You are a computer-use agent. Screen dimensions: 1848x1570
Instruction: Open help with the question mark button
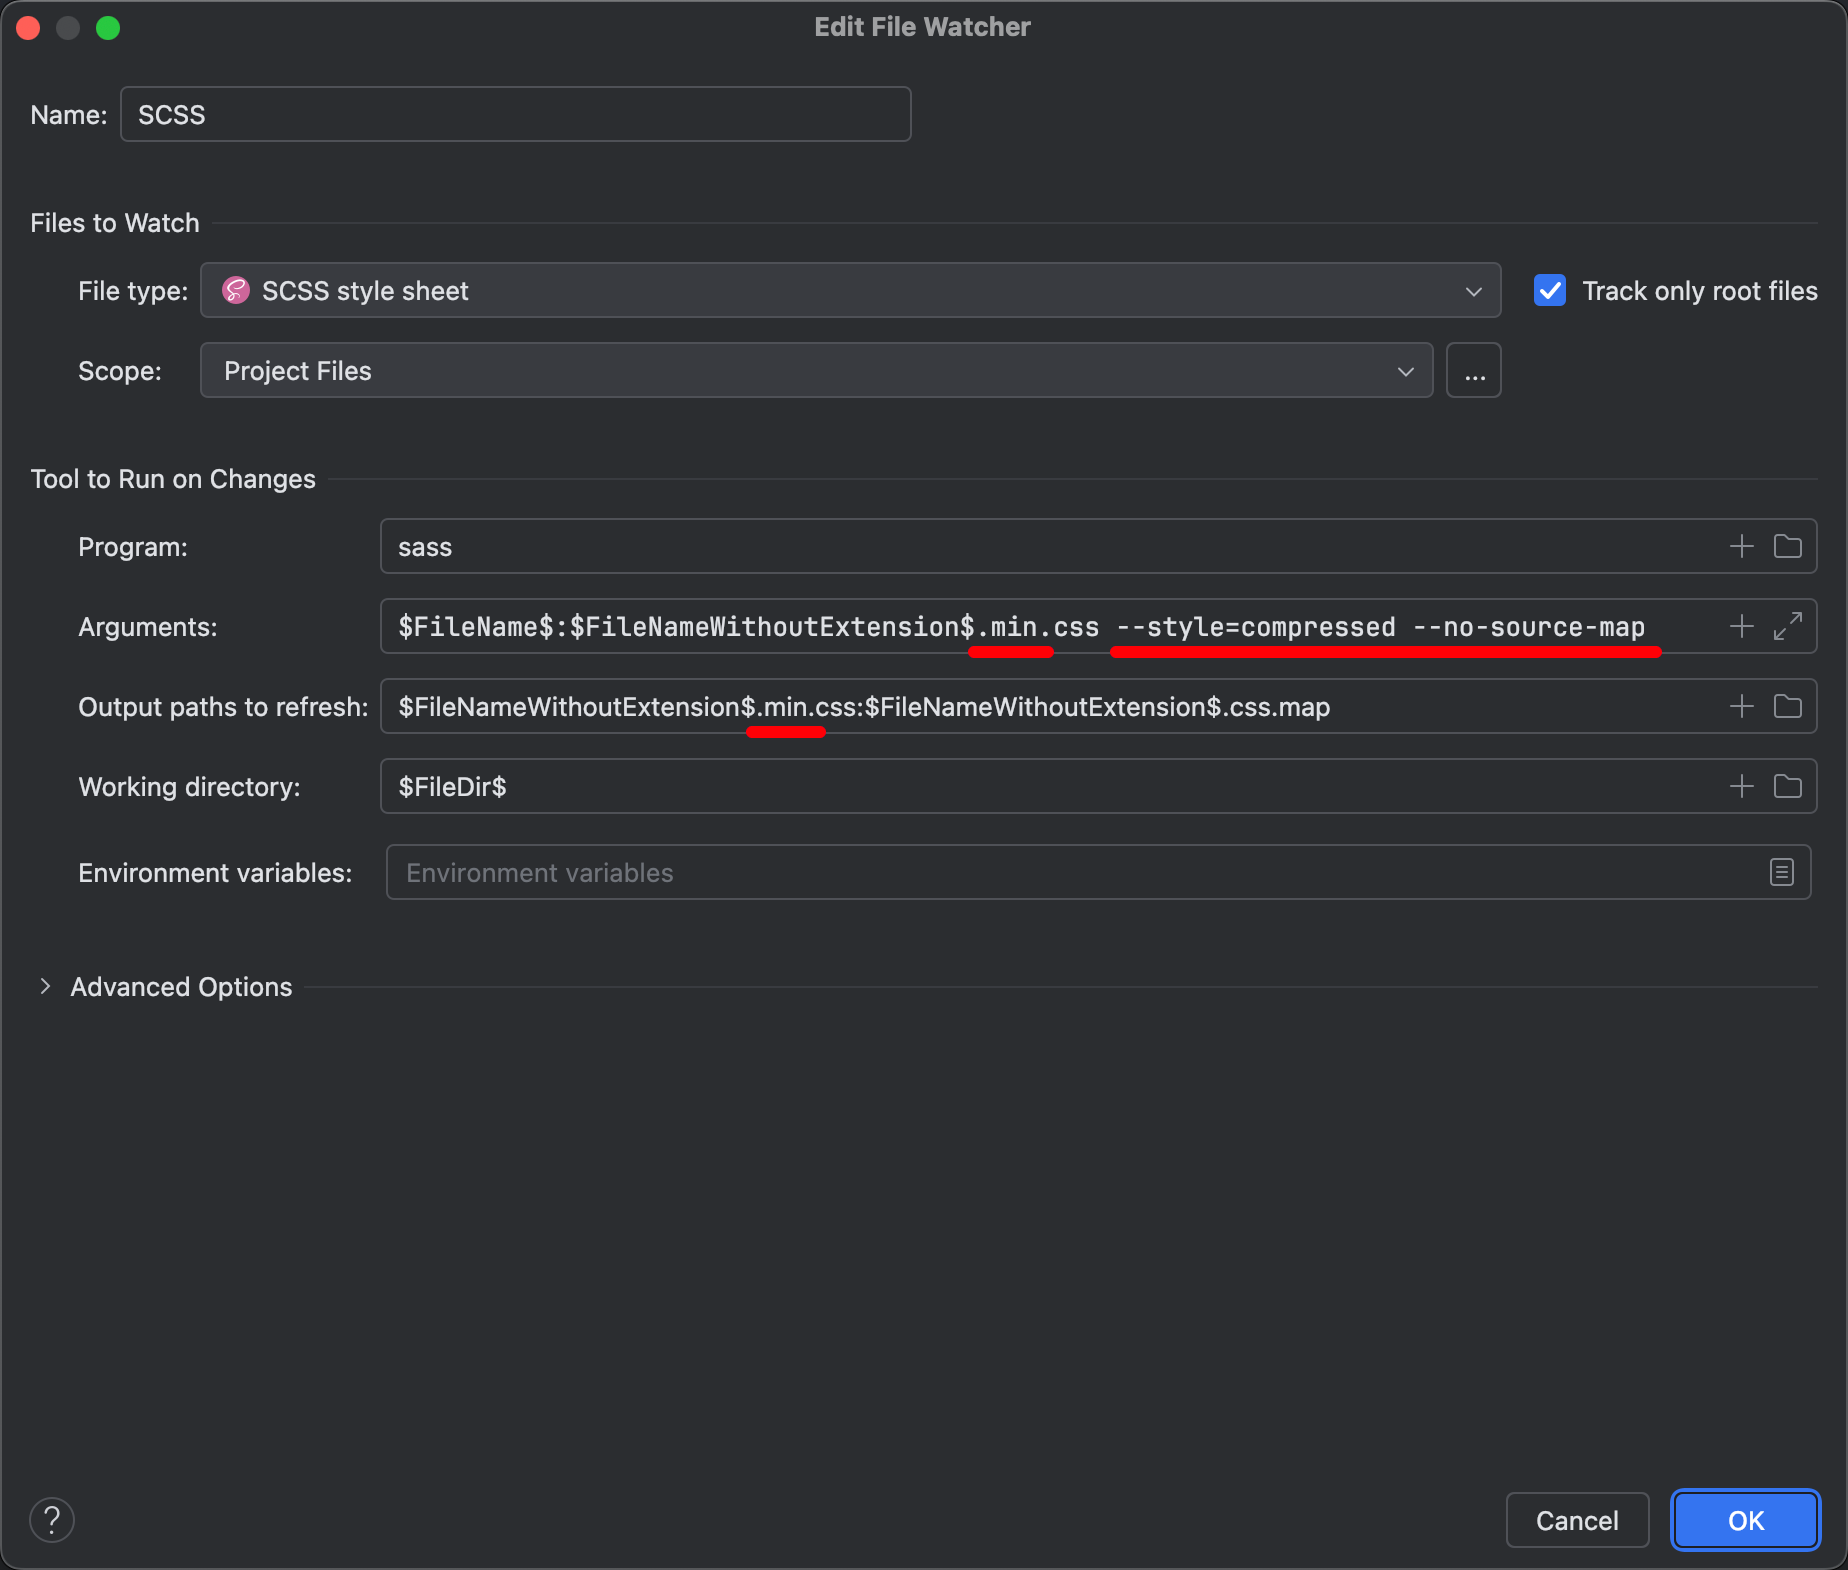(x=52, y=1520)
